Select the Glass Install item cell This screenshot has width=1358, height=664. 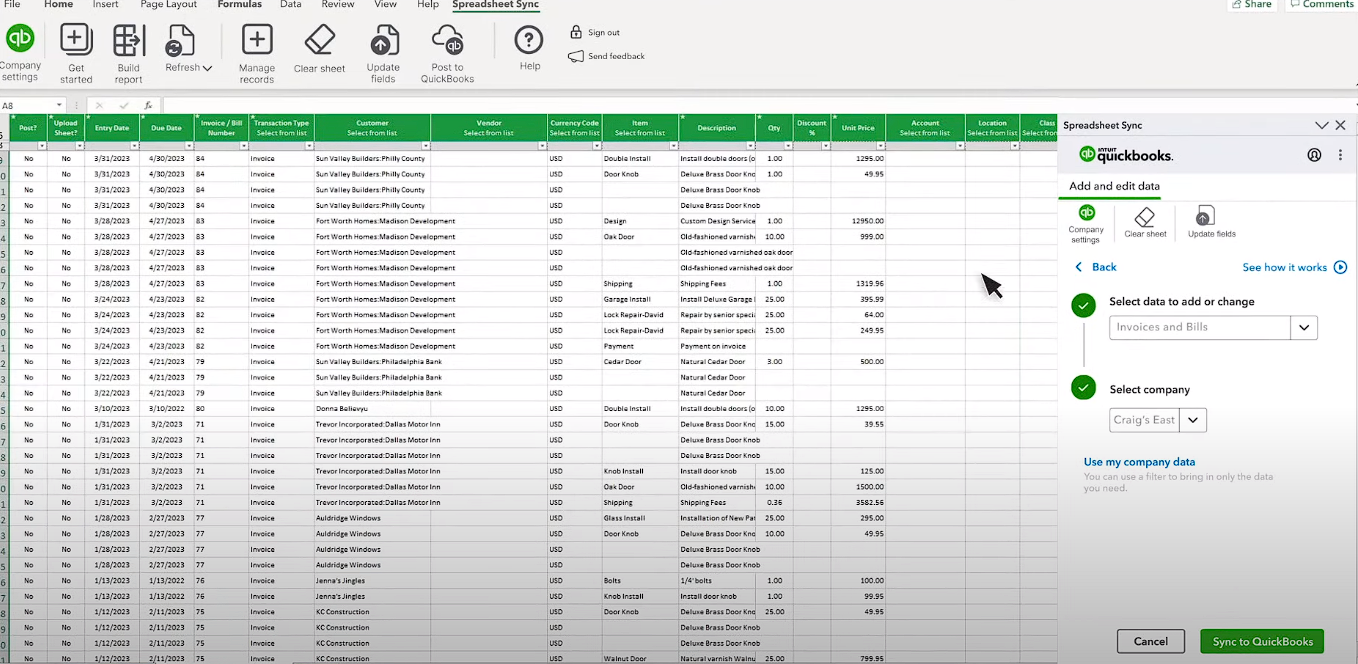[640, 518]
